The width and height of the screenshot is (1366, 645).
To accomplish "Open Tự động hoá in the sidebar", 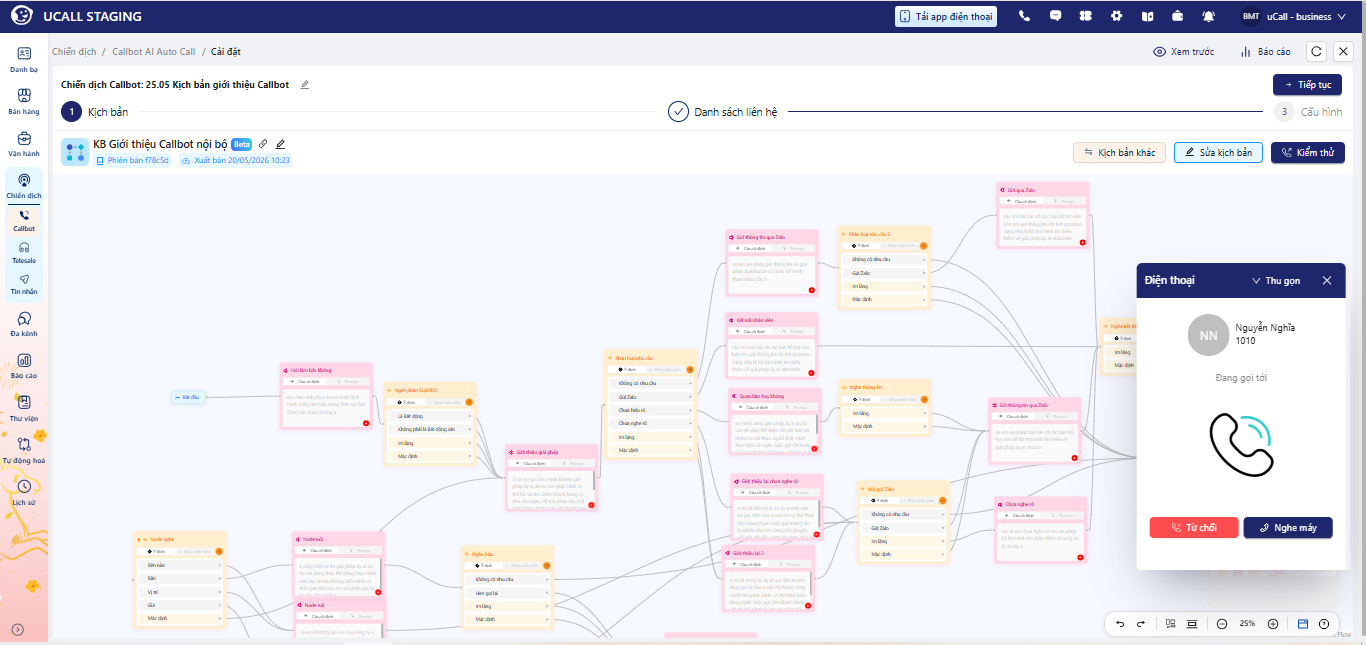I will 24,451.
